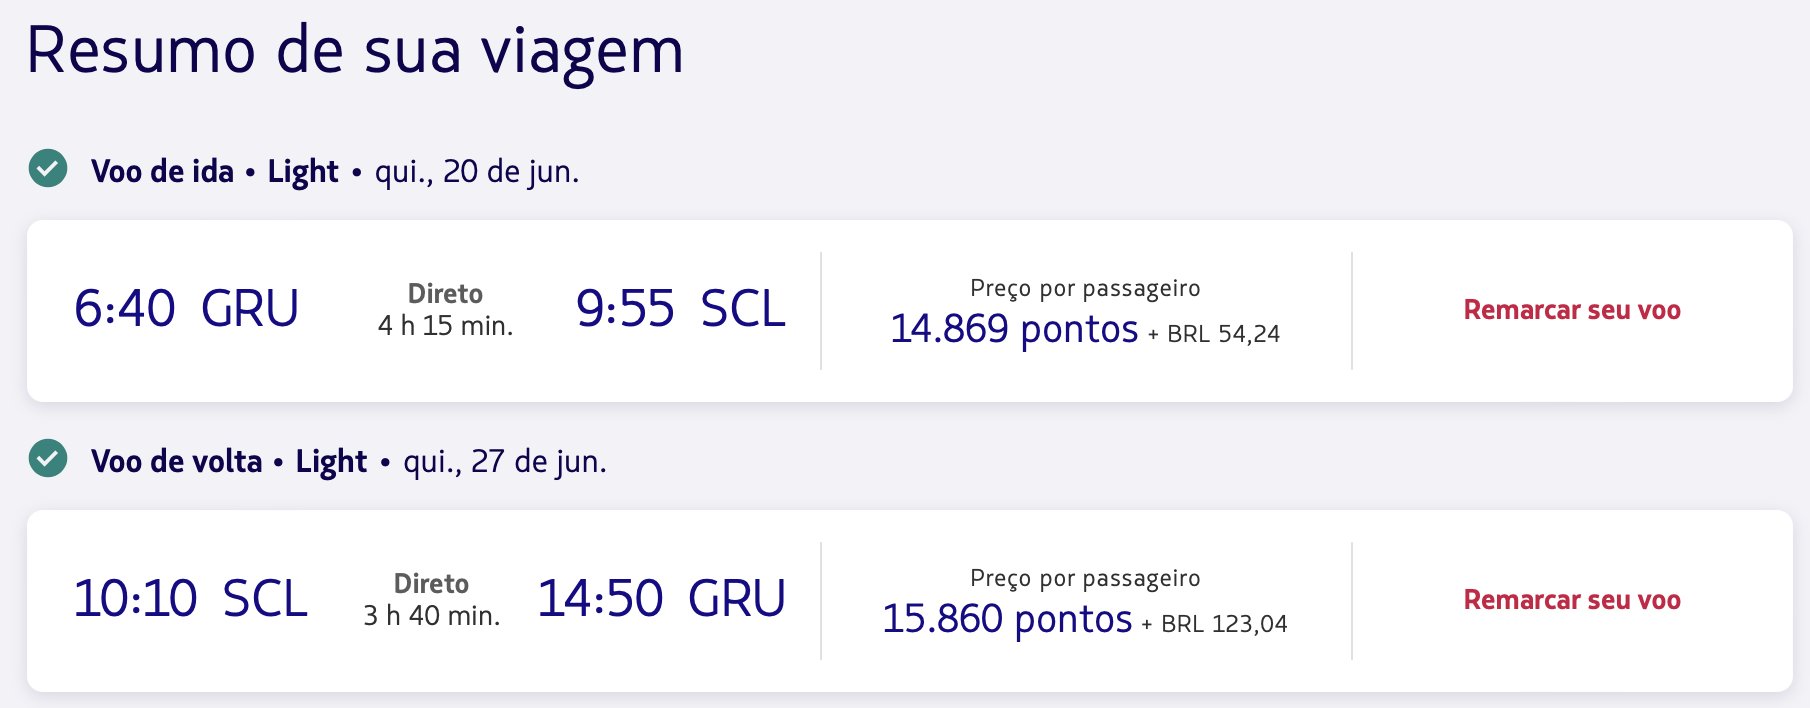This screenshot has height=708, width=1810.
Task: Select the 14:50 GRU arrival time
Action: pyautogui.click(x=662, y=599)
